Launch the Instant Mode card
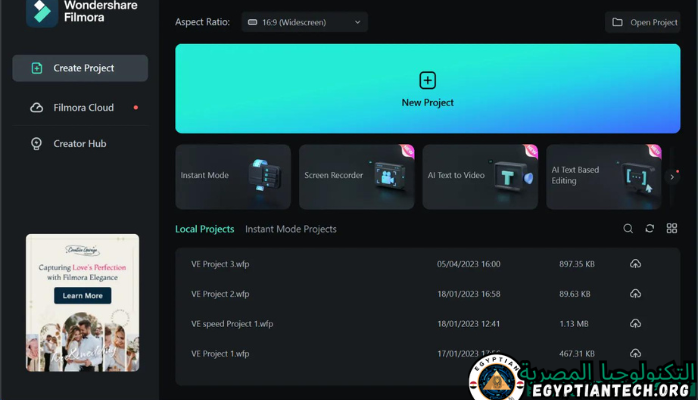This screenshot has height=400, width=698. coord(233,177)
